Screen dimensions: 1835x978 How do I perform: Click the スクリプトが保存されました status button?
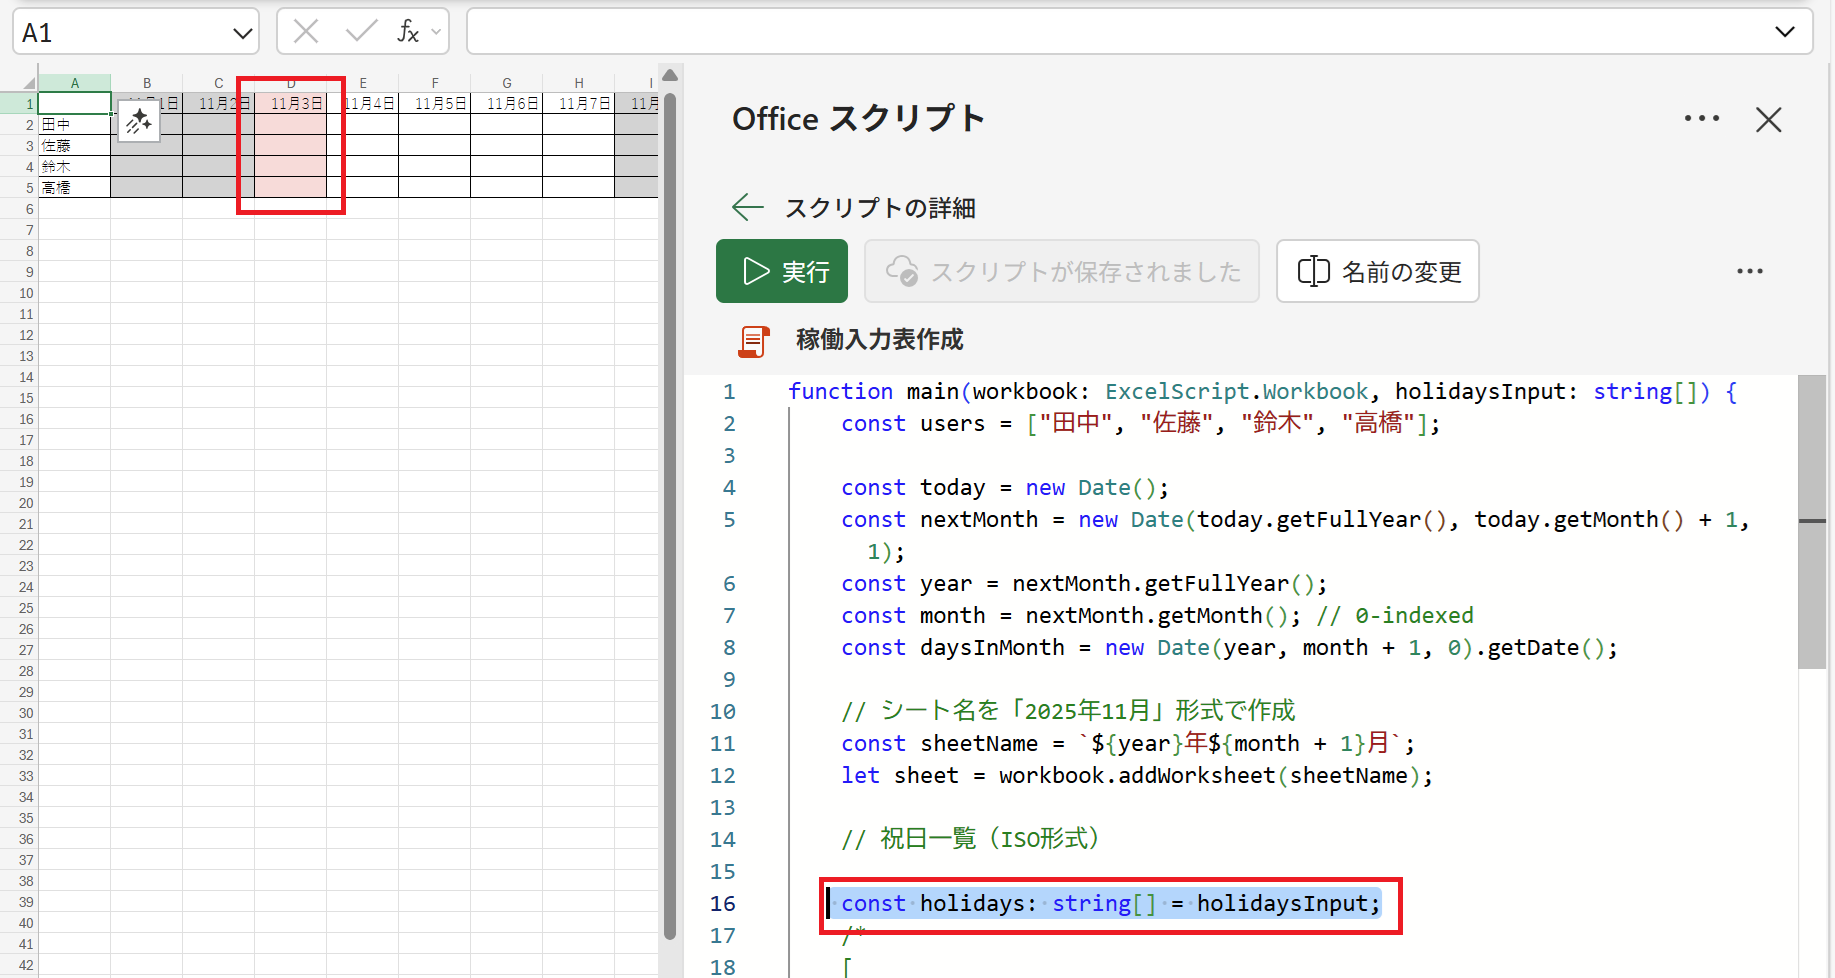click(x=1062, y=271)
